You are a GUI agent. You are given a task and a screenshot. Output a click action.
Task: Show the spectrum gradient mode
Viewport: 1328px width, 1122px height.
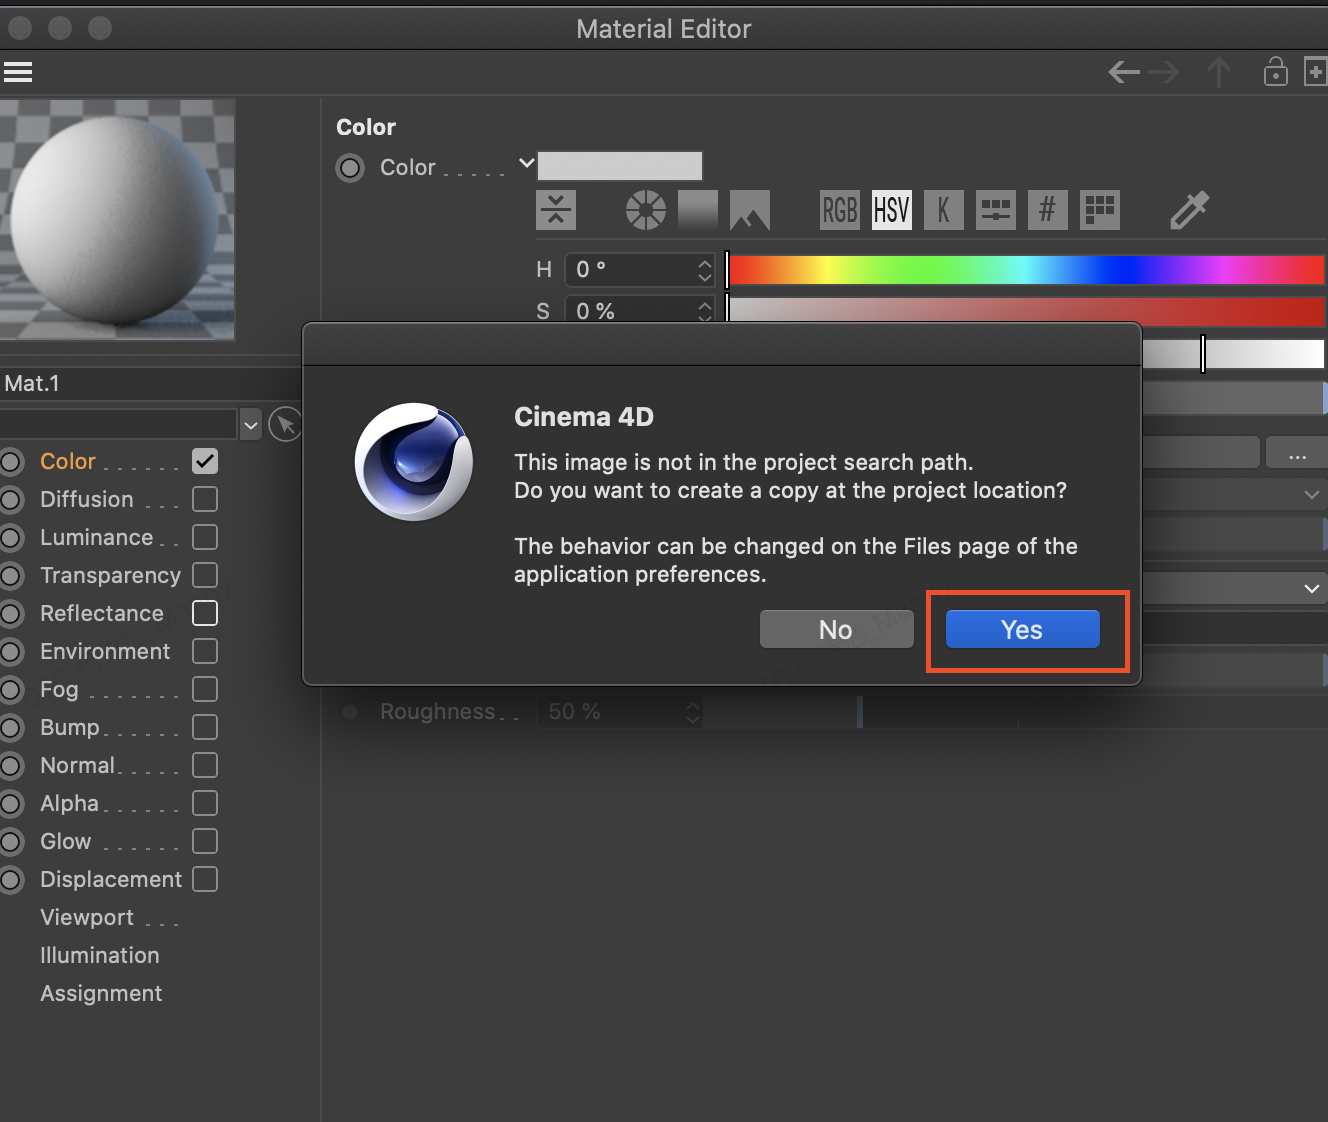[698, 210]
